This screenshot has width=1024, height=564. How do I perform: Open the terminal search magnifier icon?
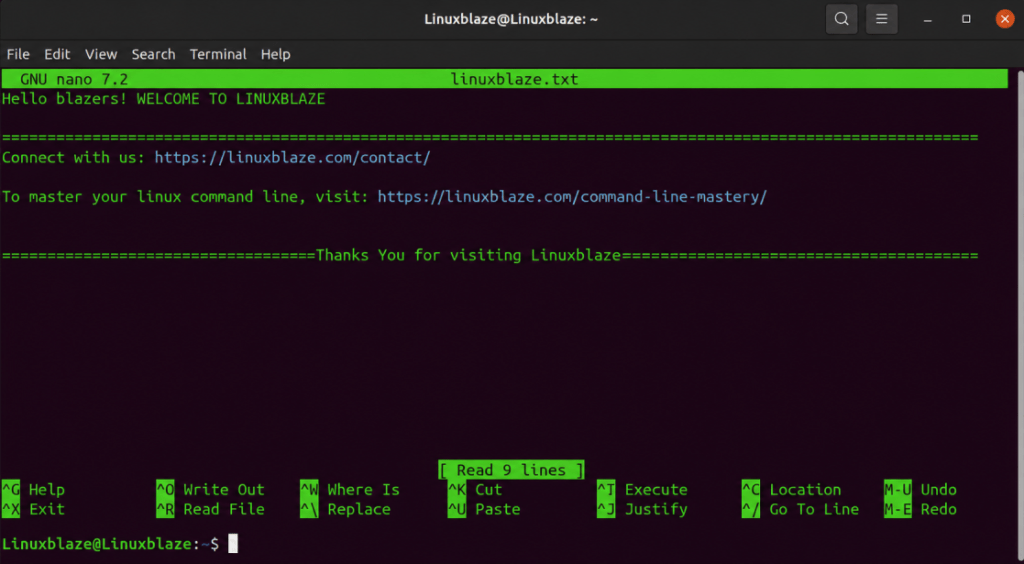pyautogui.click(x=842, y=19)
